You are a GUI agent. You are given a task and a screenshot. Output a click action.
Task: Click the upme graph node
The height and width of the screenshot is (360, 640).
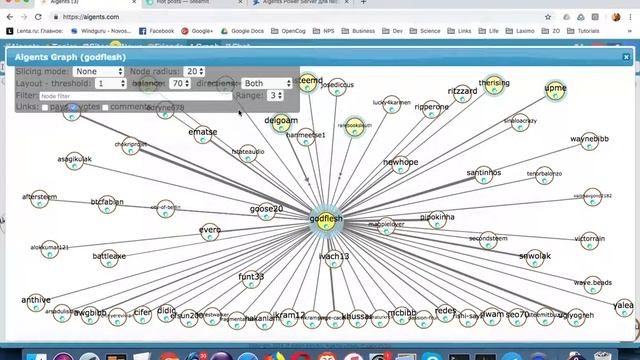click(x=555, y=91)
